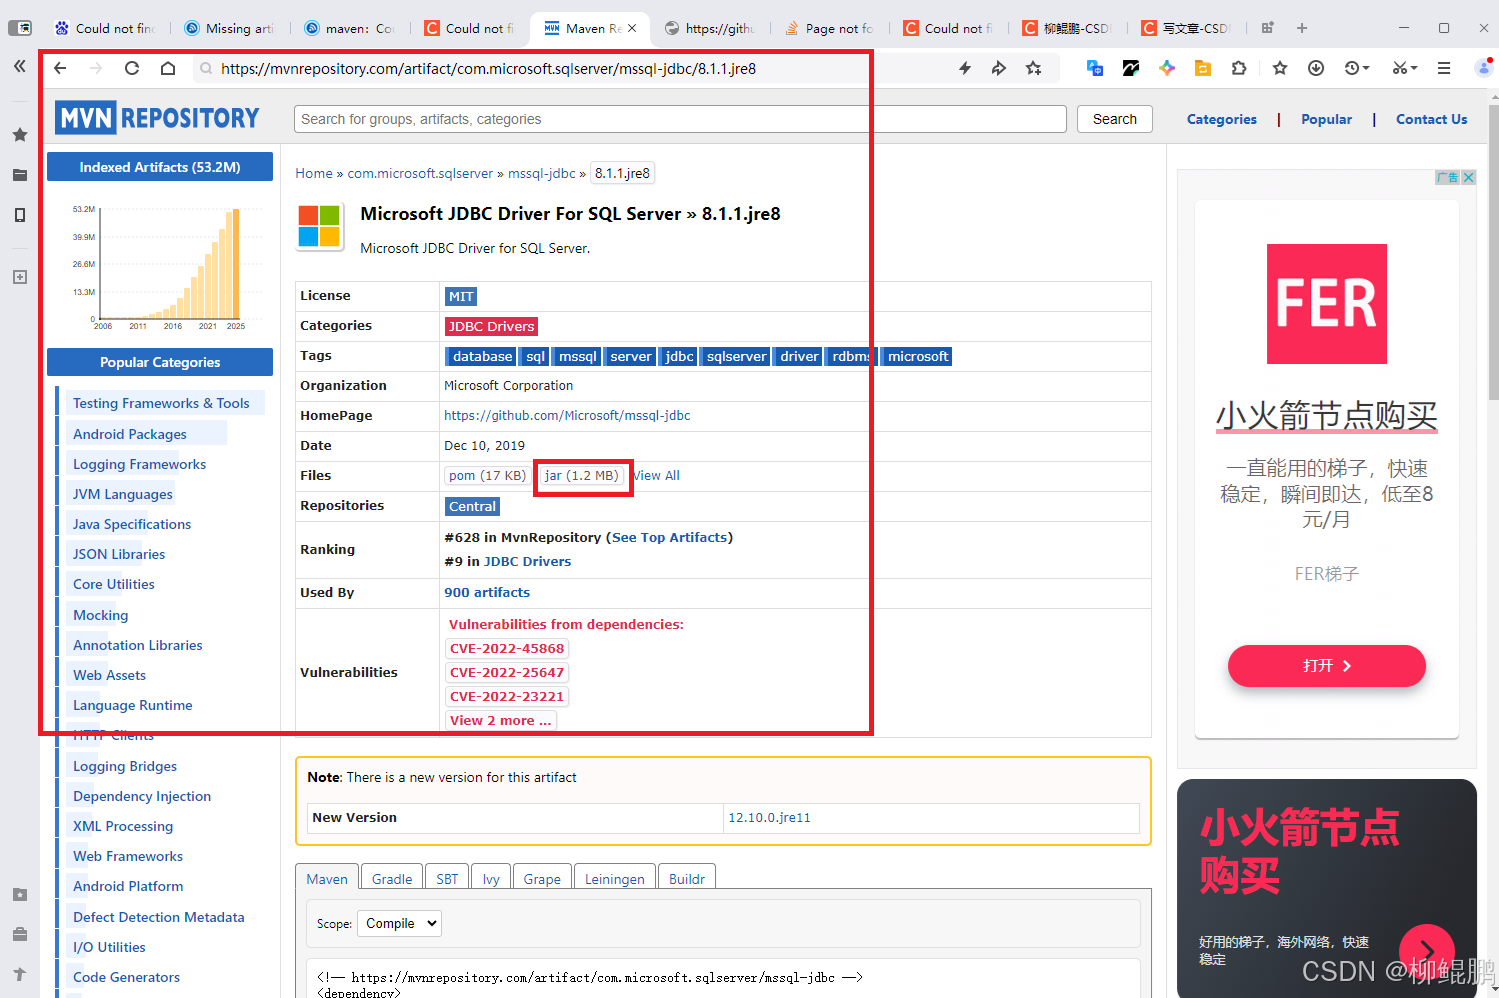
Task: Add a sidebar item with plus icon
Action: [20, 277]
